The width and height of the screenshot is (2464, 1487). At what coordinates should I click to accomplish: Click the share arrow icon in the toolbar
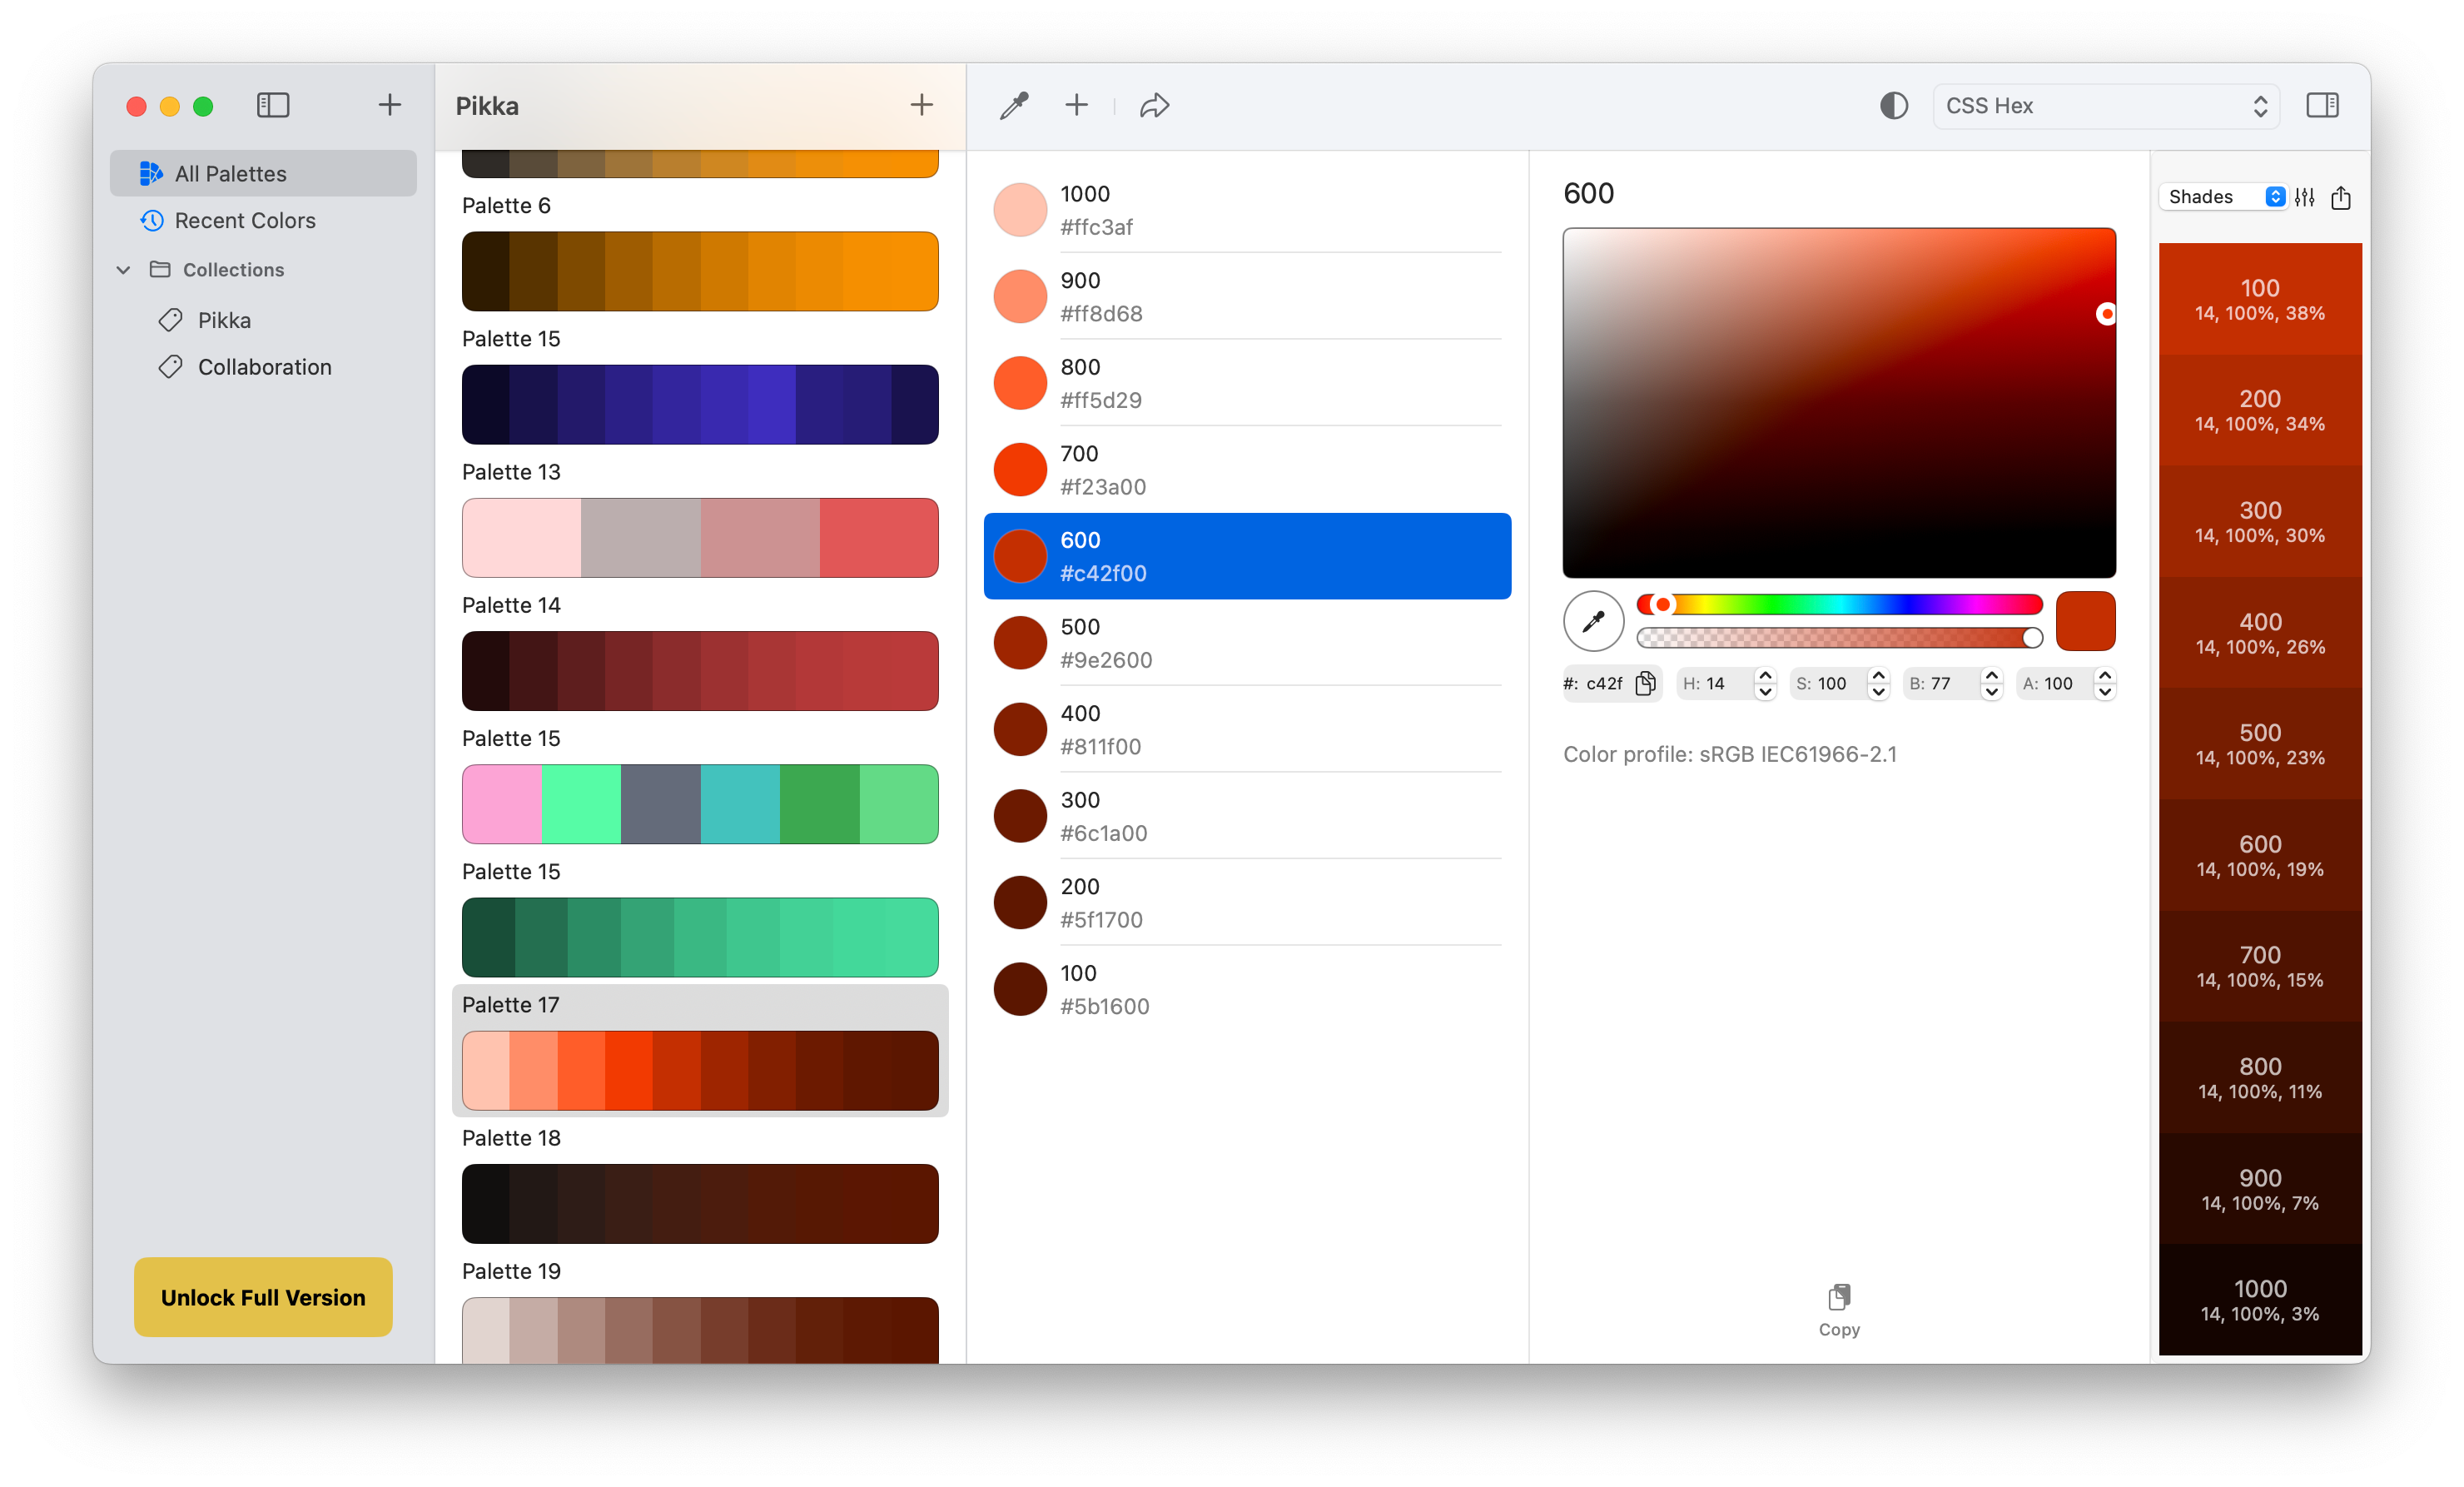coord(1154,105)
